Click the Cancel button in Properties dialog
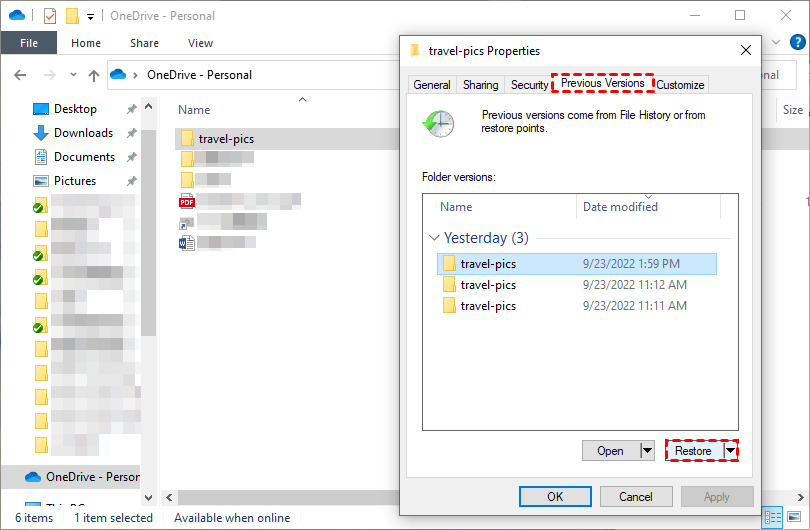The height and width of the screenshot is (530, 810). coord(636,496)
